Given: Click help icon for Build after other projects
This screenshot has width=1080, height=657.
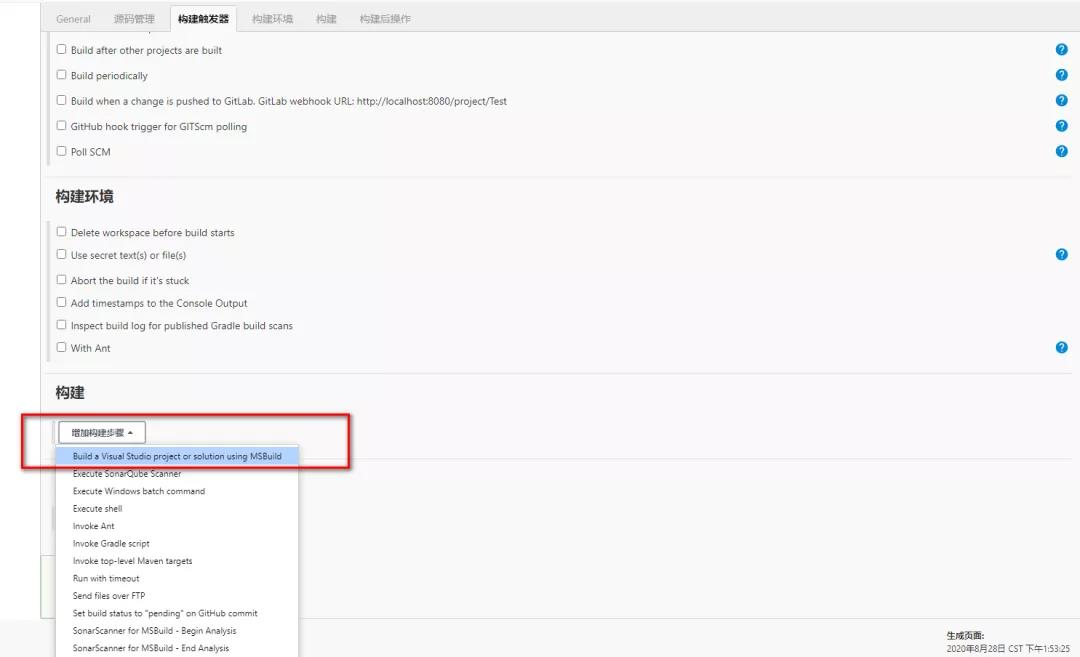Looking at the screenshot, I should (1061, 49).
